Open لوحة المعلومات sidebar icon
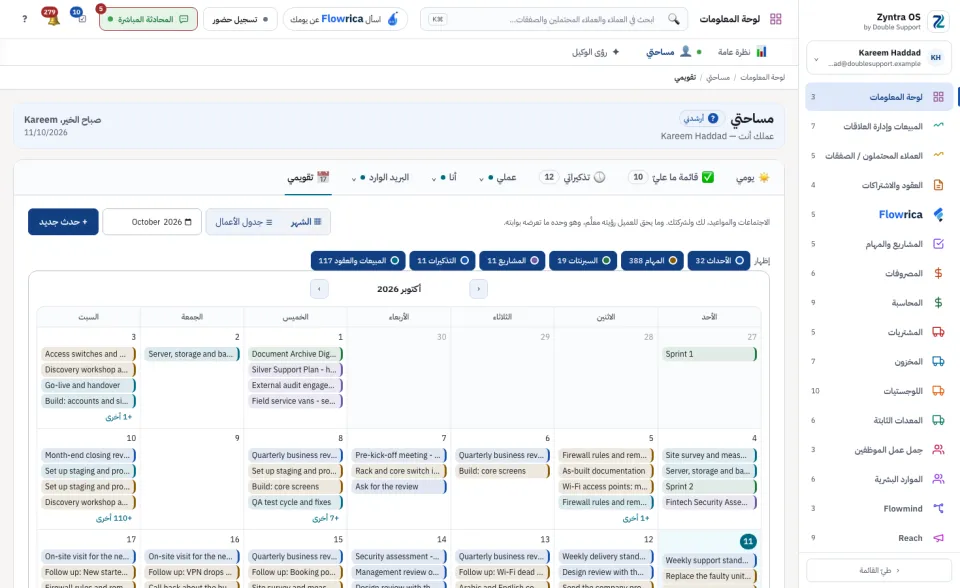Image resolution: width=960 pixels, height=588 pixels. click(x=938, y=97)
